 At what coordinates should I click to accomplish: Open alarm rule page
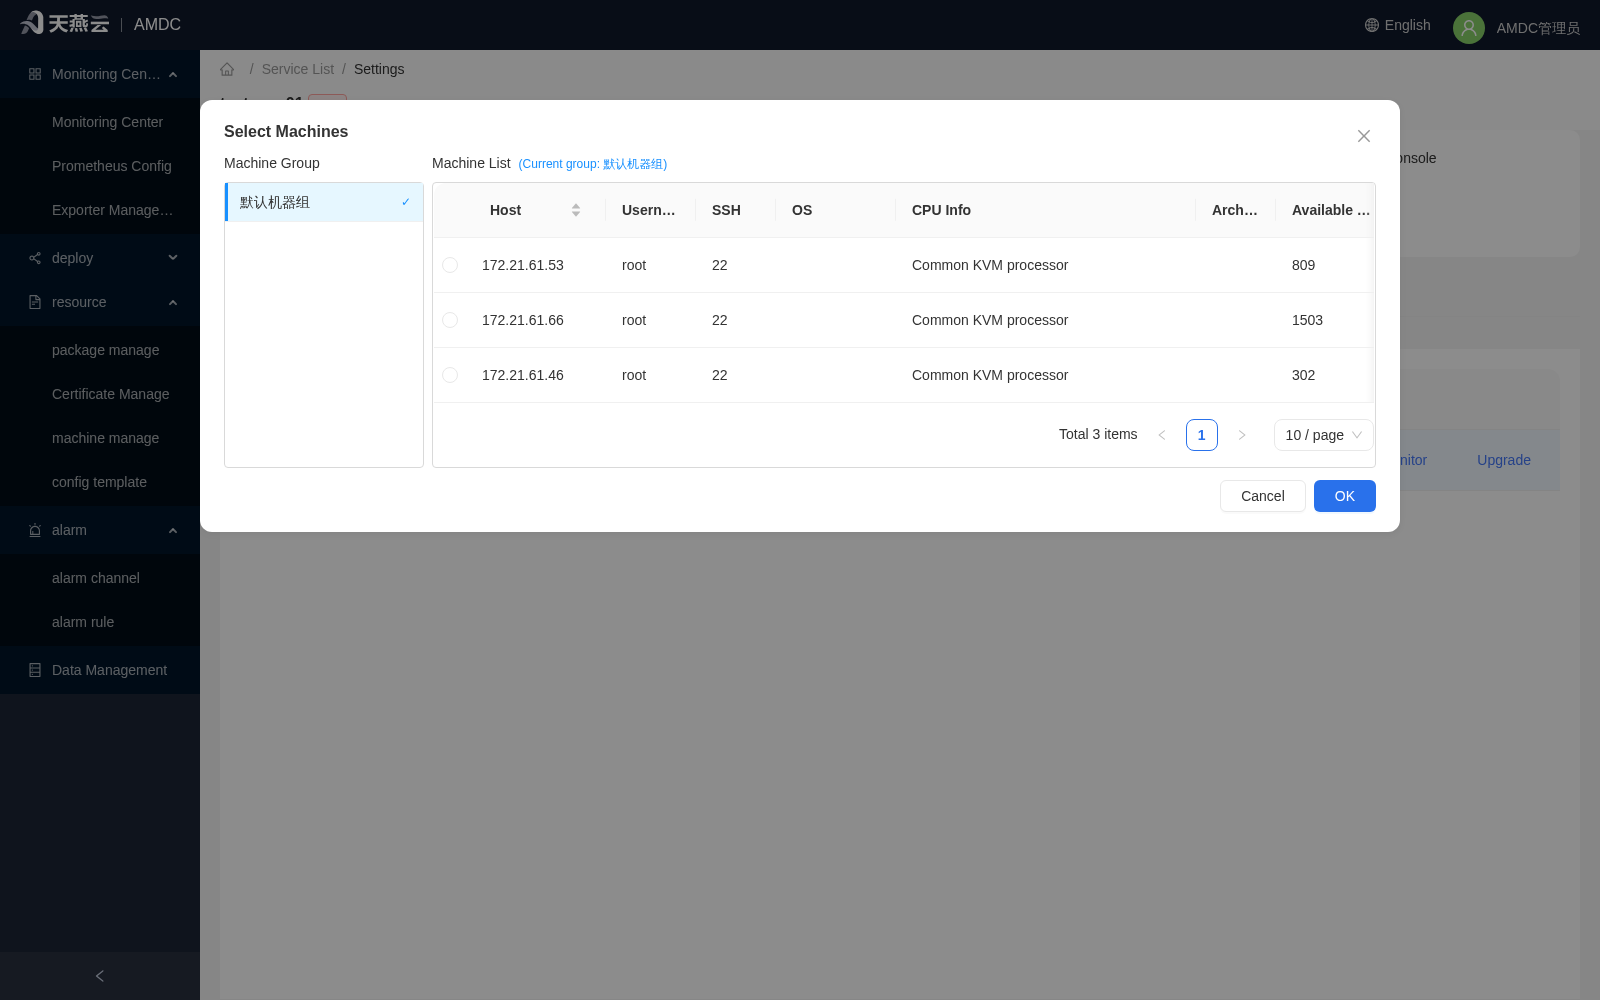pyautogui.click(x=100, y=622)
